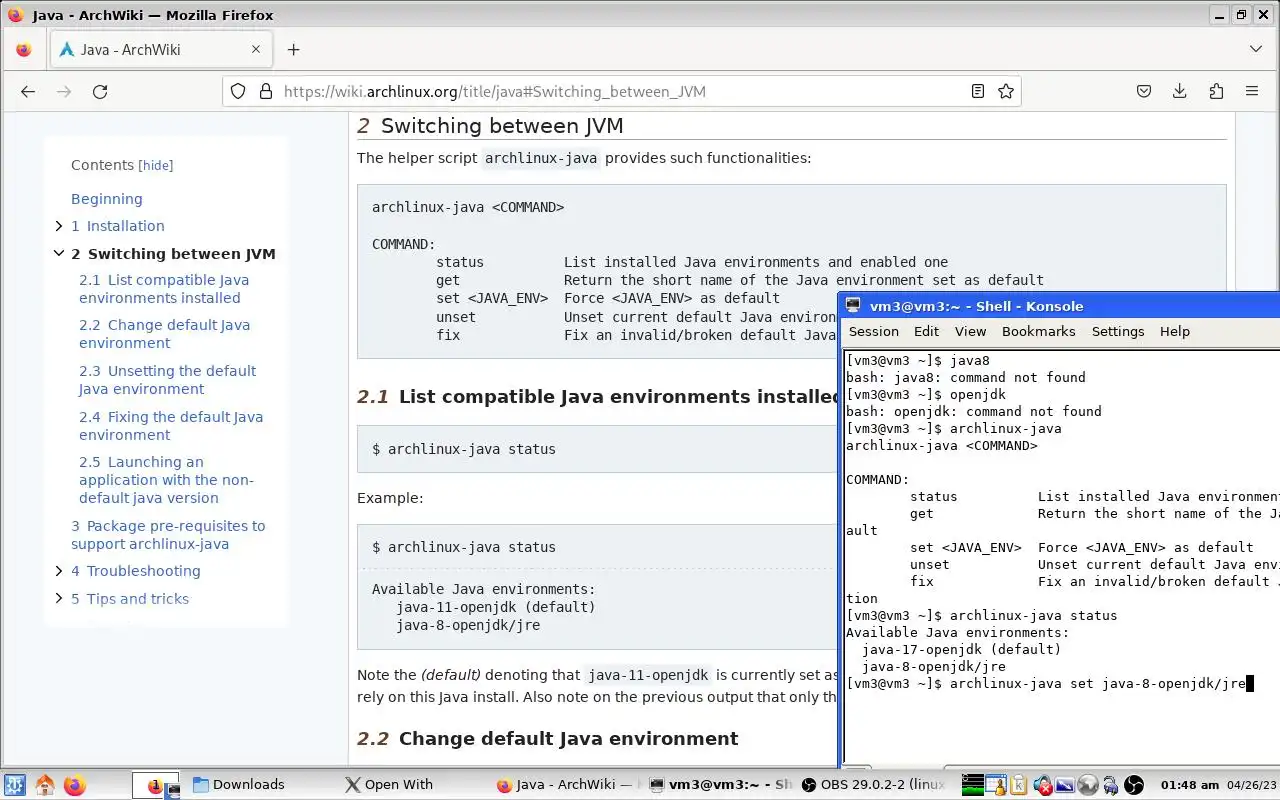Open the network globe tray icon

click(x=1088, y=785)
